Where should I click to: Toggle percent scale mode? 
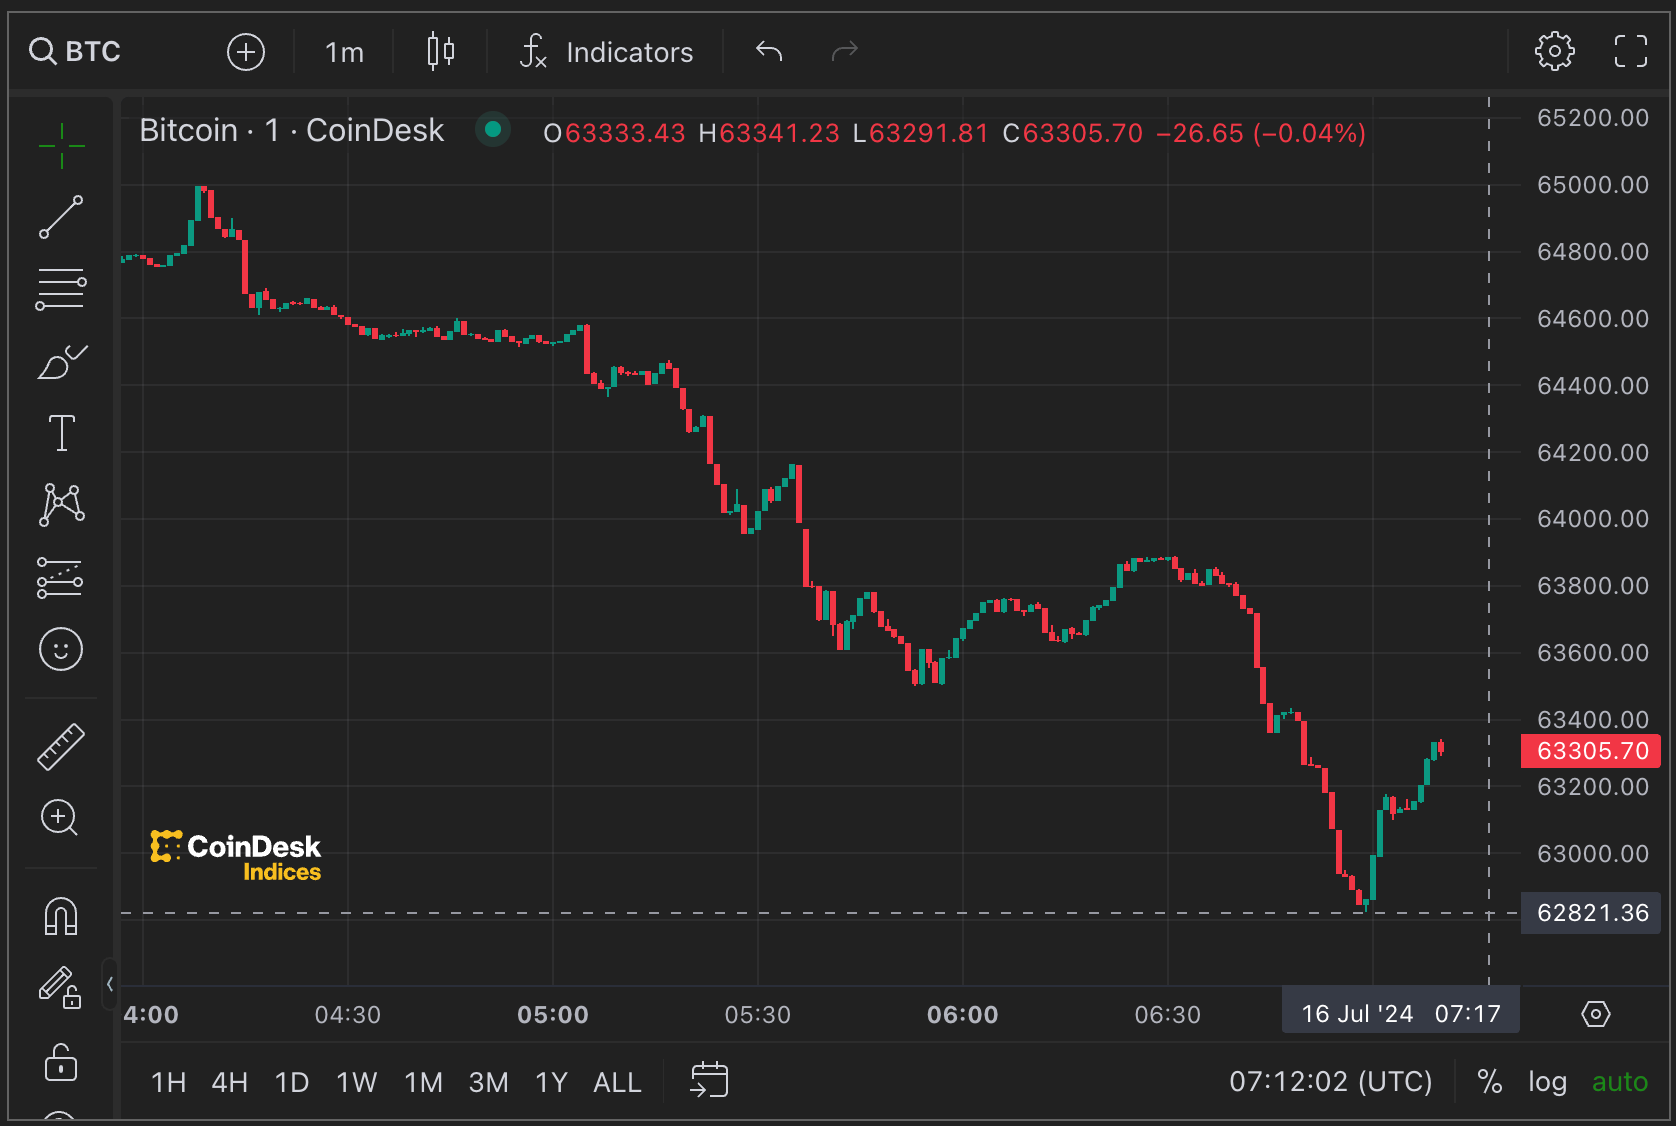click(x=1490, y=1082)
